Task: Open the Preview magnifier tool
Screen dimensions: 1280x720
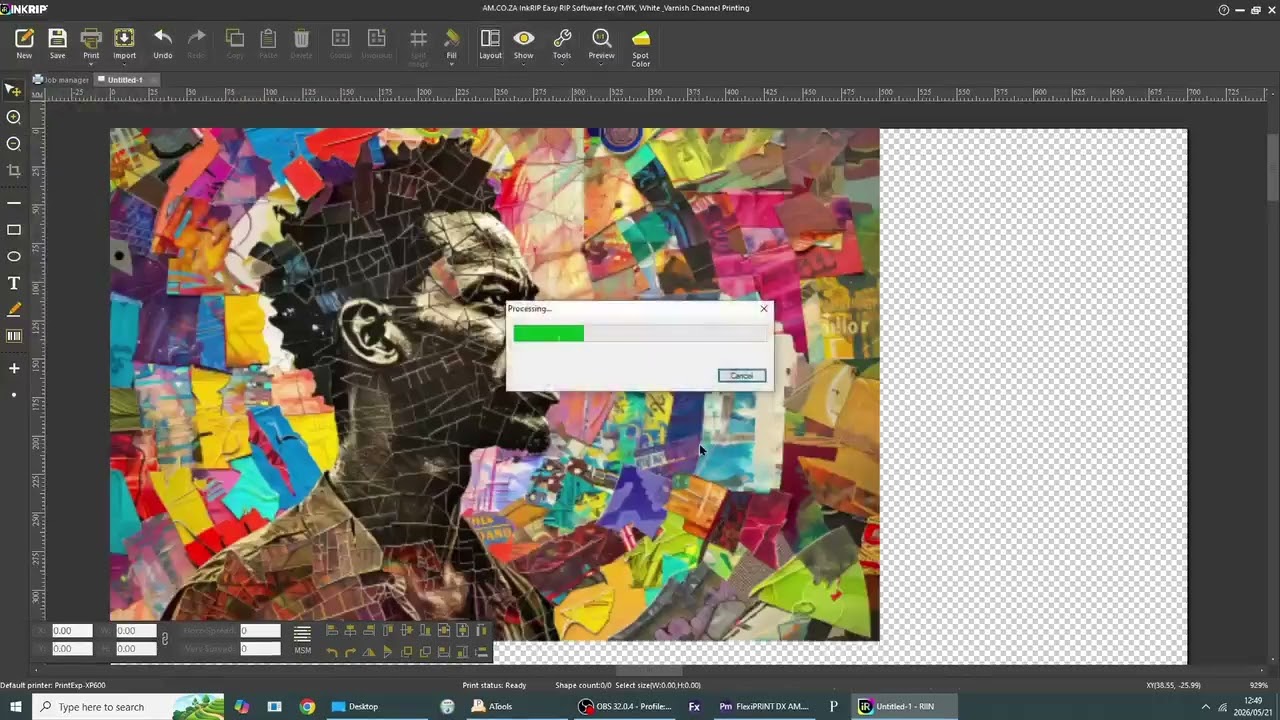Action: pyautogui.click(x=601, y=43)
